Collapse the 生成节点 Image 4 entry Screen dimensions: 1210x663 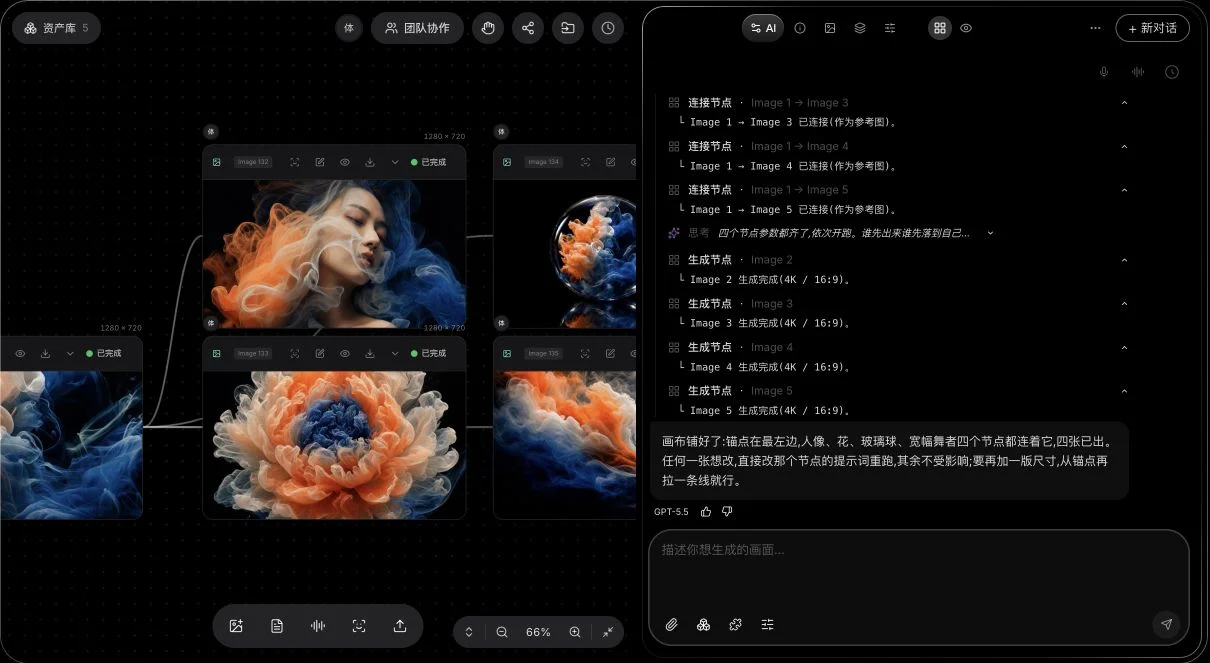pos(1124,348)
